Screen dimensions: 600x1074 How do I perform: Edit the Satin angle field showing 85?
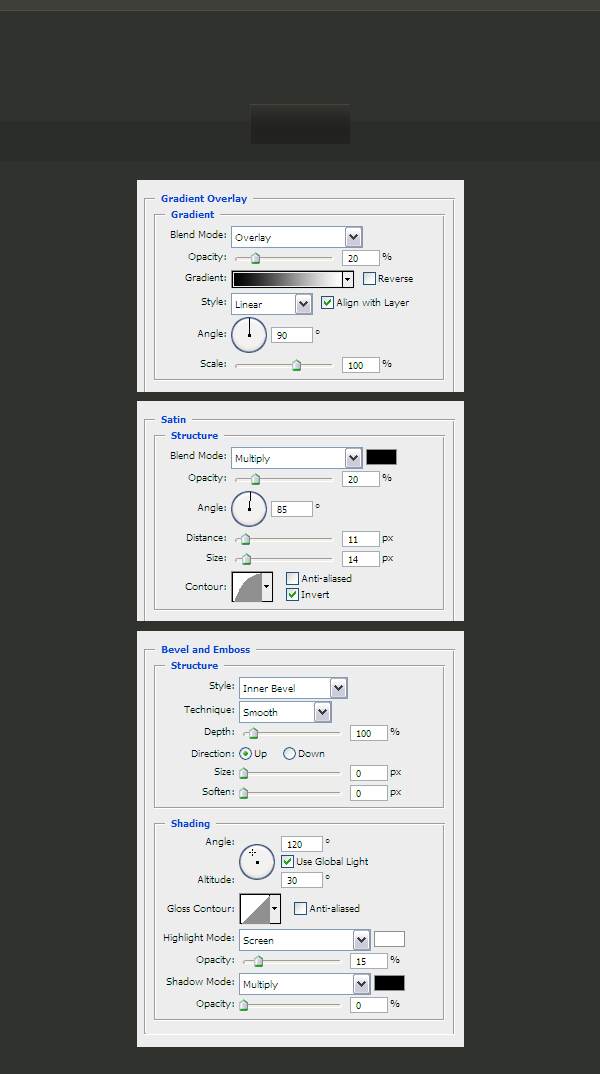point(292,509)
